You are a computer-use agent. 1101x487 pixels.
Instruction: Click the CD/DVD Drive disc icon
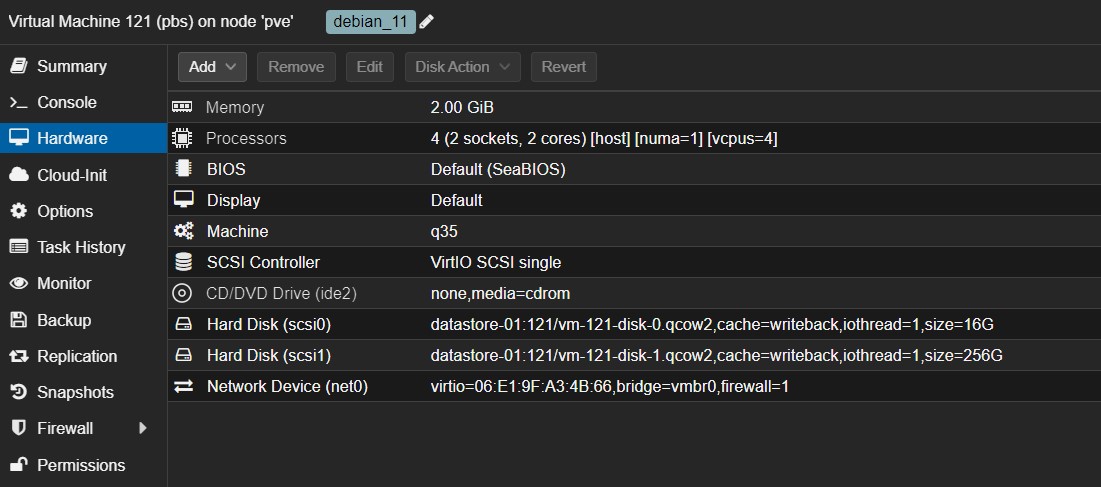[x=182, y=294]
